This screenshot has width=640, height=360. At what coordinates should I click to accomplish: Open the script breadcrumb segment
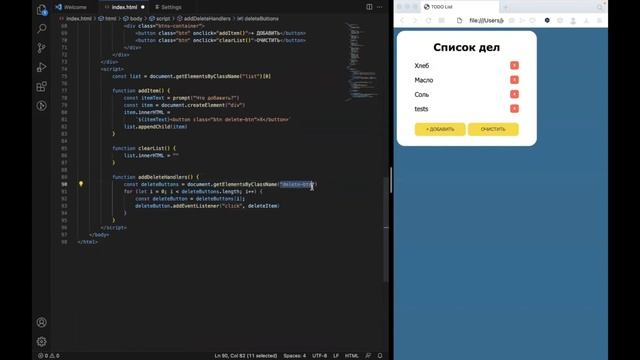pos(160,19)
